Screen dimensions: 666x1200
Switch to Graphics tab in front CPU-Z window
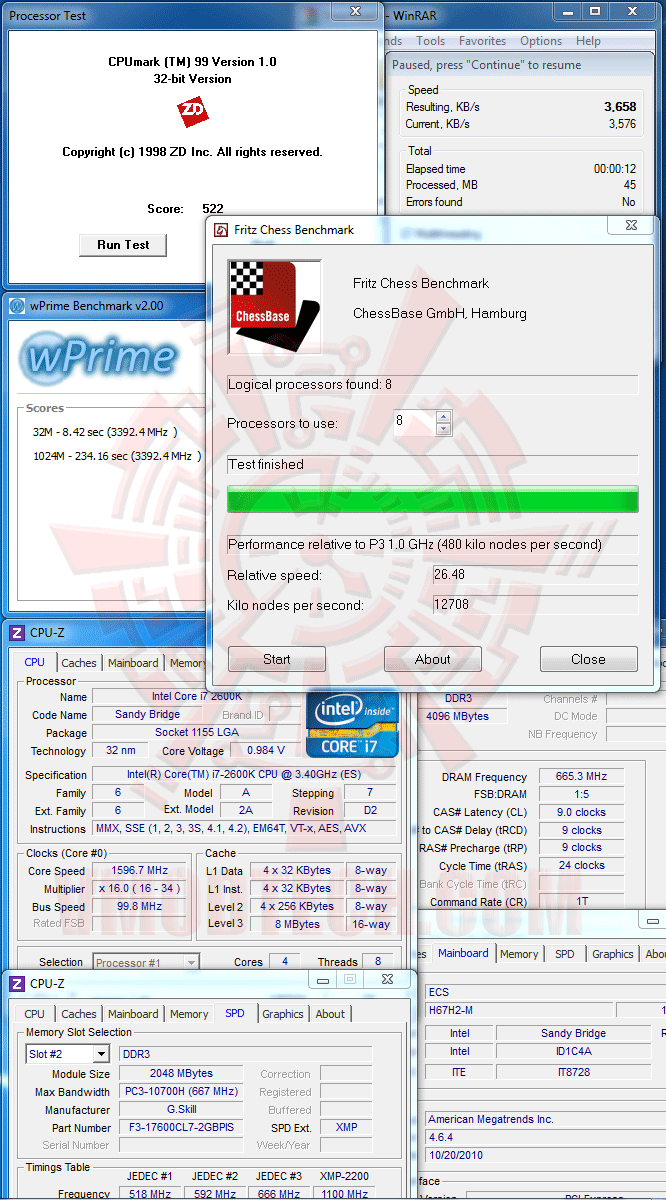(x=282, y=1014)
